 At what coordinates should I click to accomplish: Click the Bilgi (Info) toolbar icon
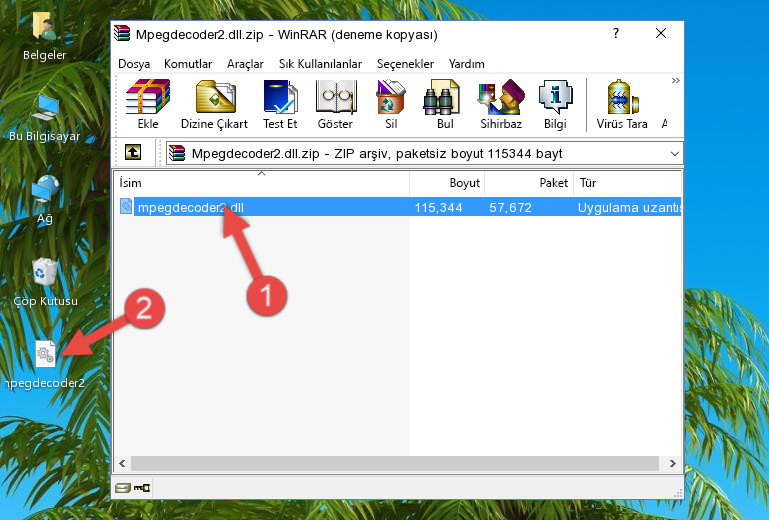pyautogui.click(x=555, y=104)
